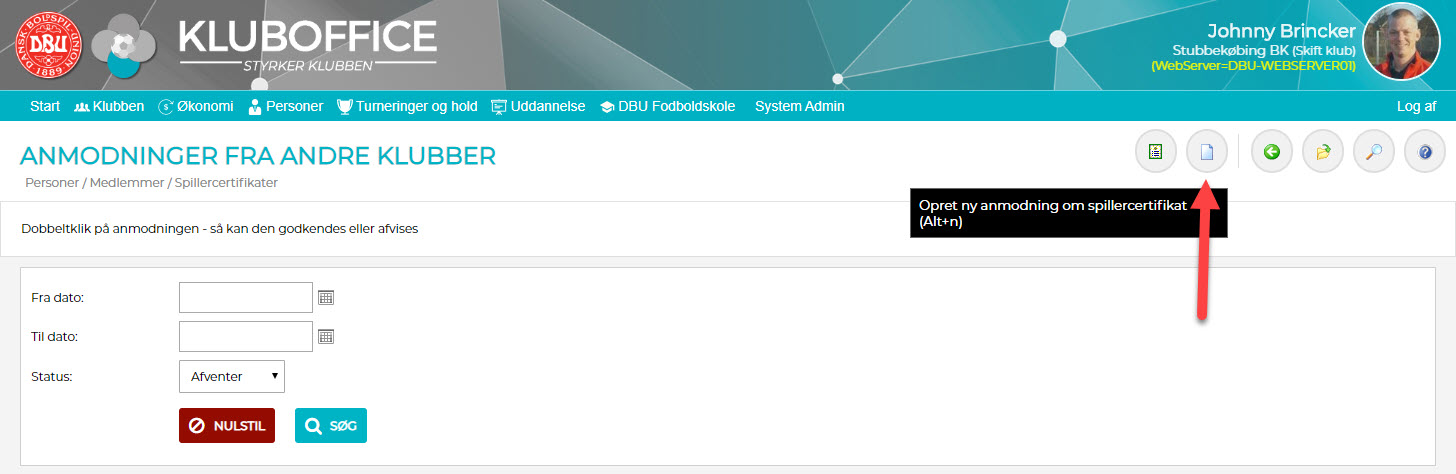Click the Fra dato input field
The width and height of the screenshot is (1456, 474).
pos(246,297)
